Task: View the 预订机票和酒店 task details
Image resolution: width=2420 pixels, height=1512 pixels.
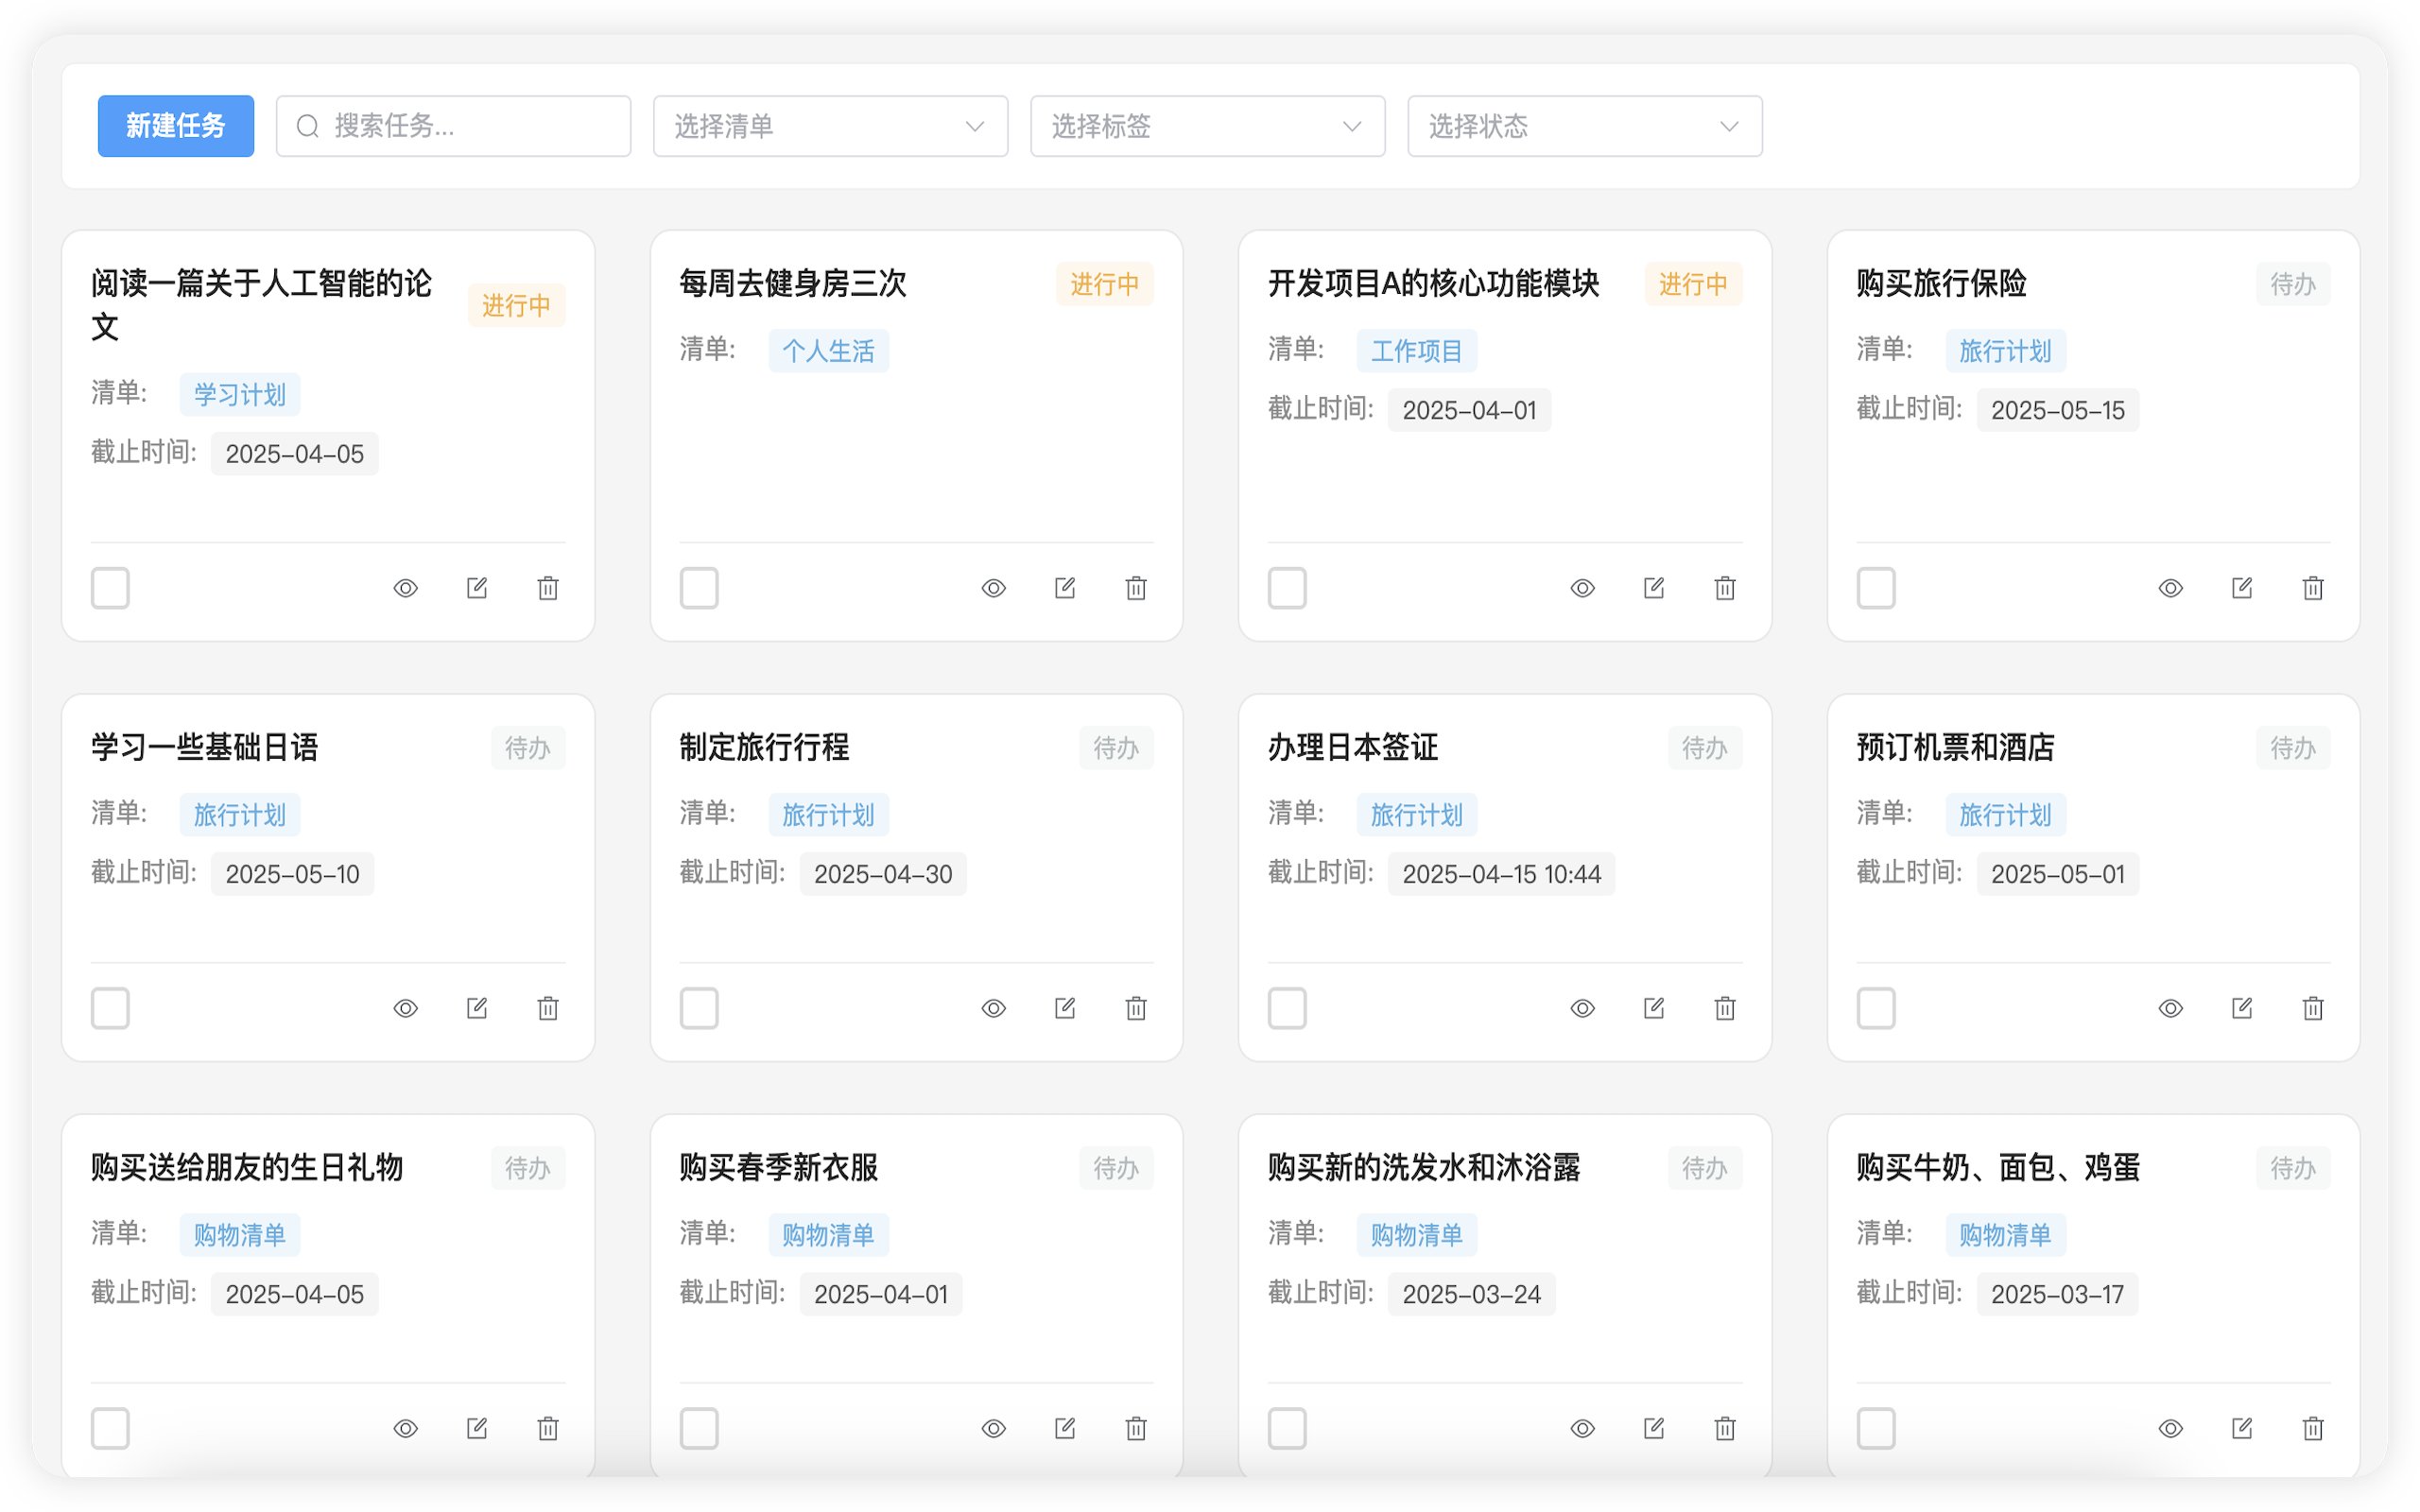Action: click(2170, 1008)
